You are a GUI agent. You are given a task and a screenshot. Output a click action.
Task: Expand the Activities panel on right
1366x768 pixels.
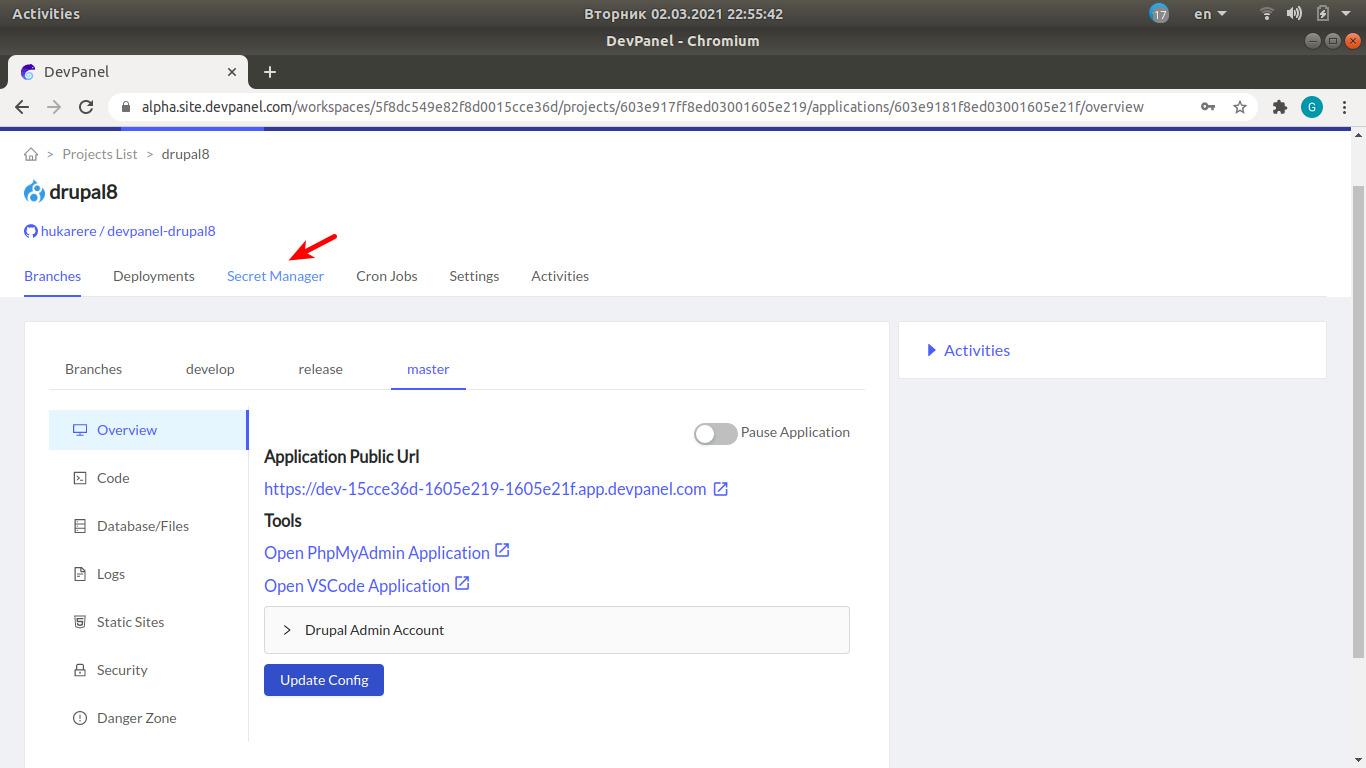pos(967,350)
